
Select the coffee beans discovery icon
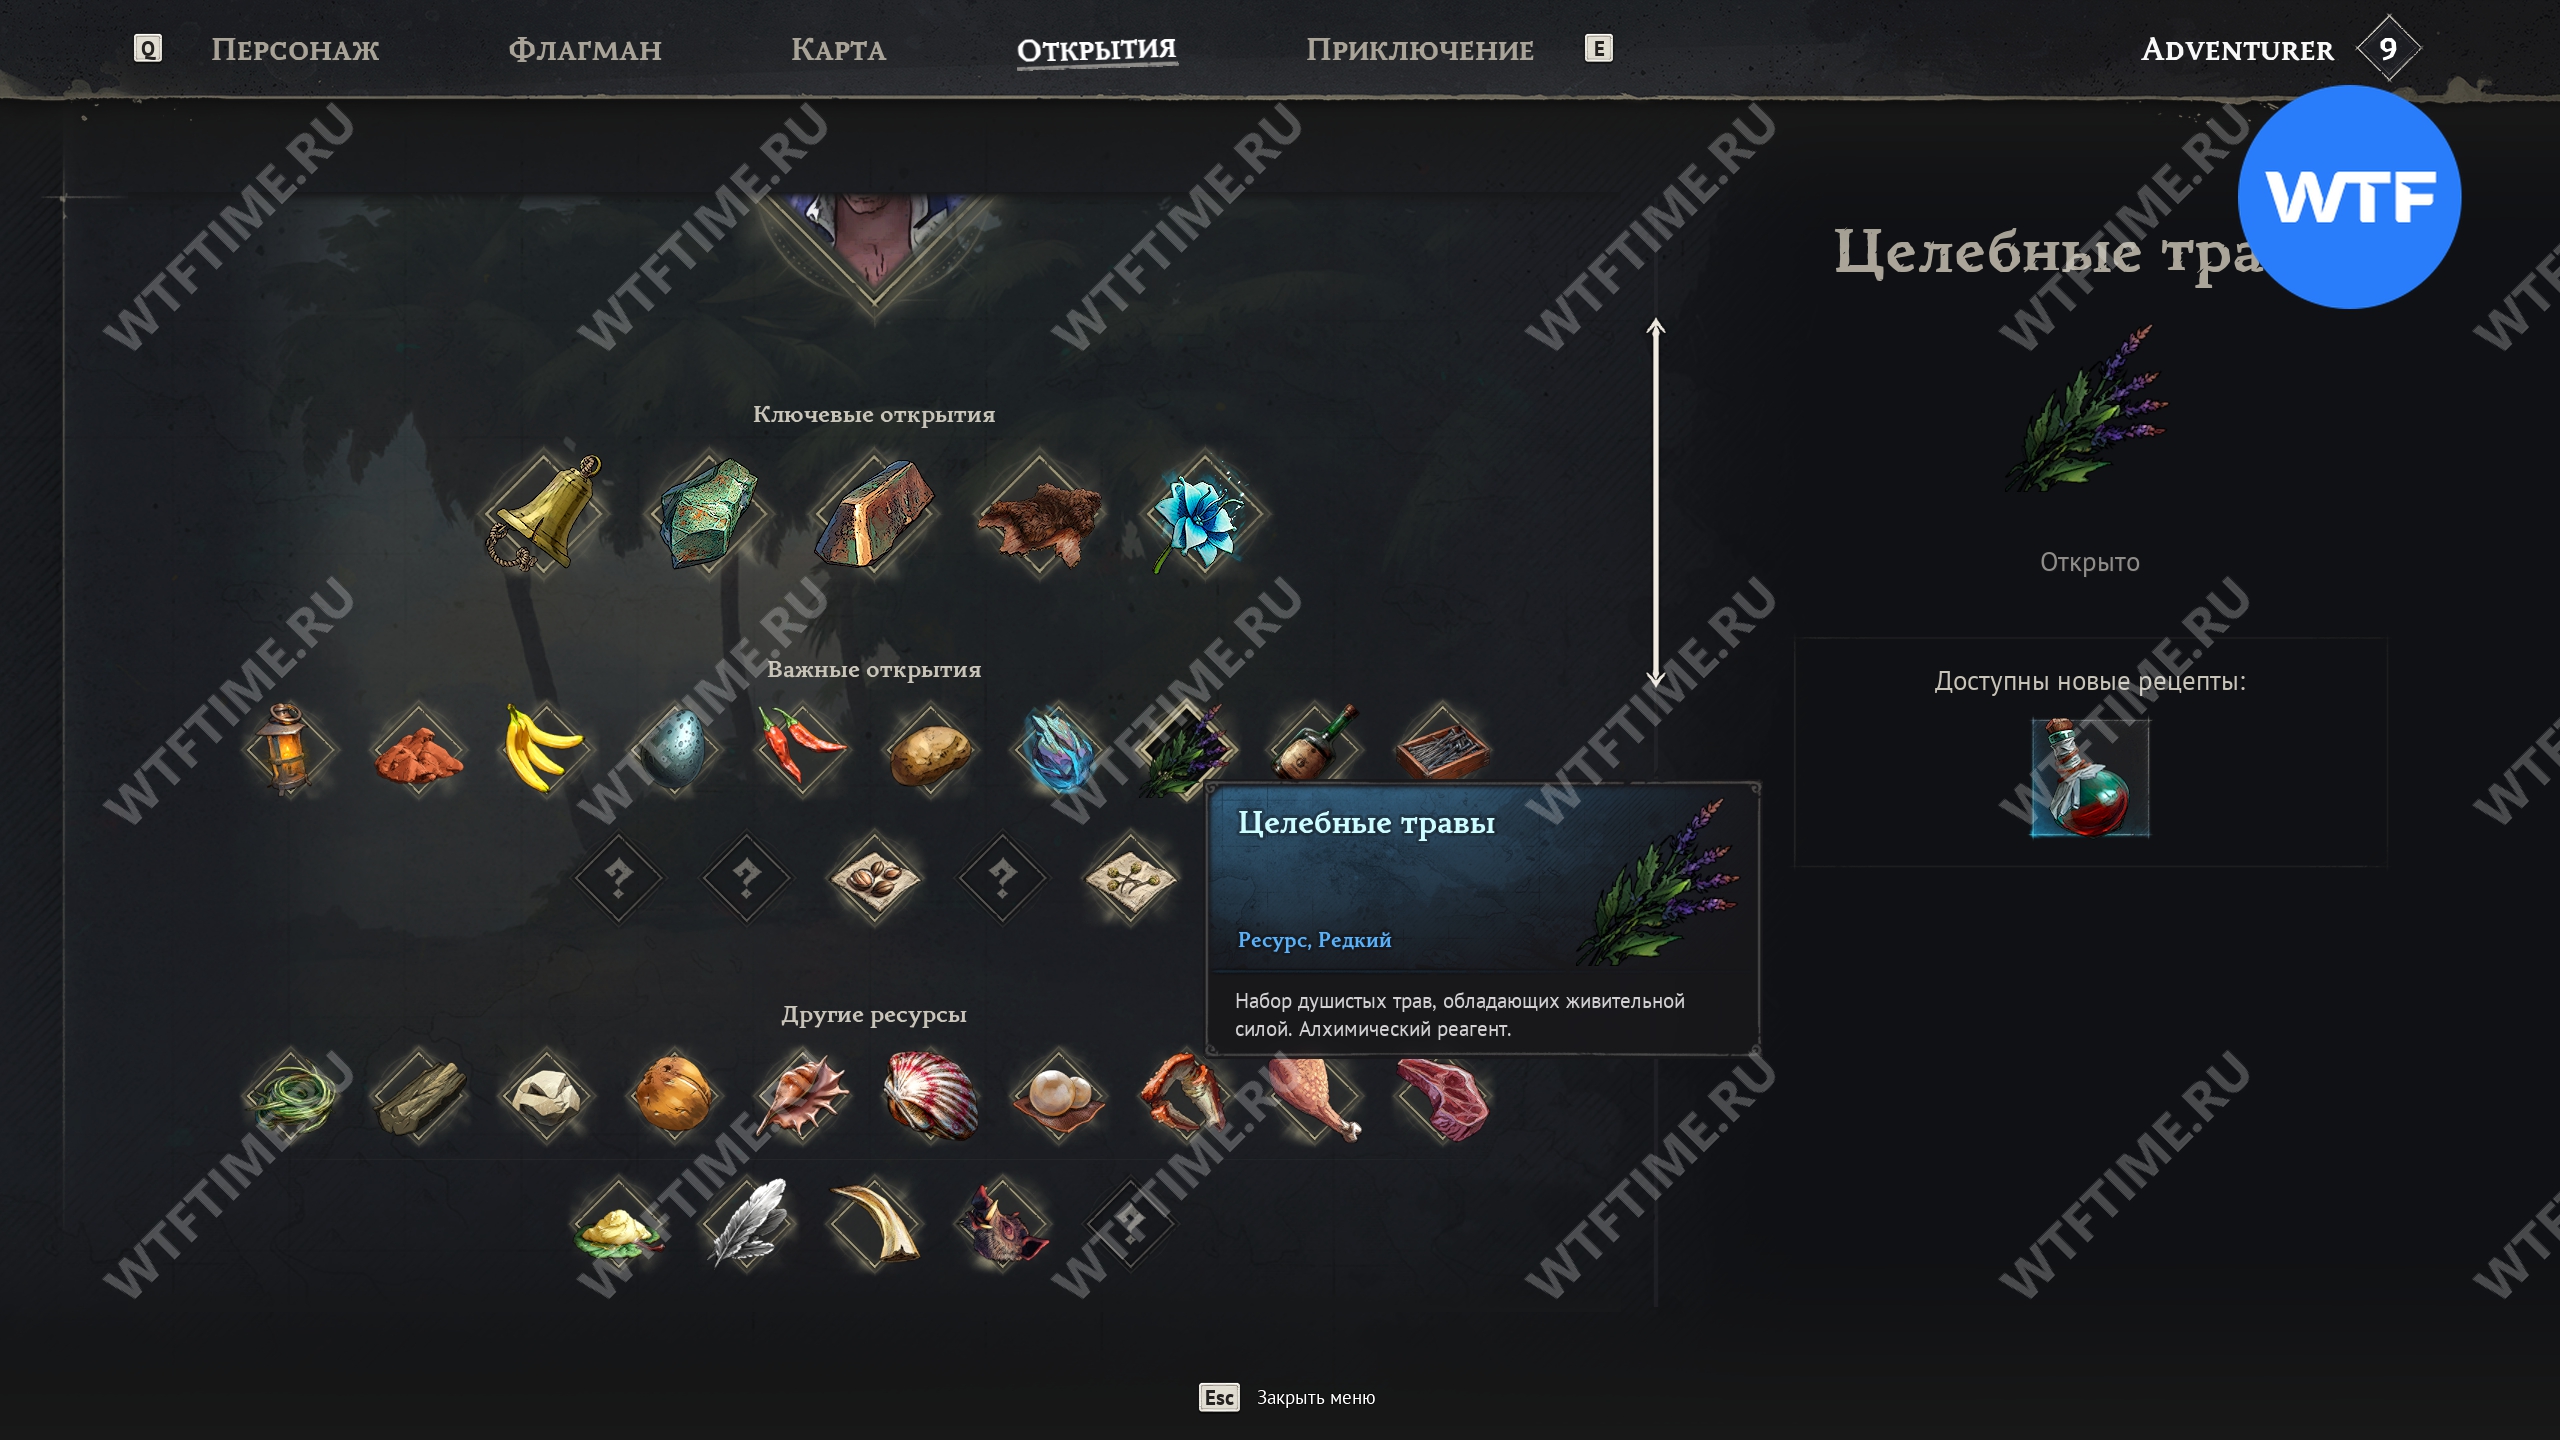pos(874,877)
